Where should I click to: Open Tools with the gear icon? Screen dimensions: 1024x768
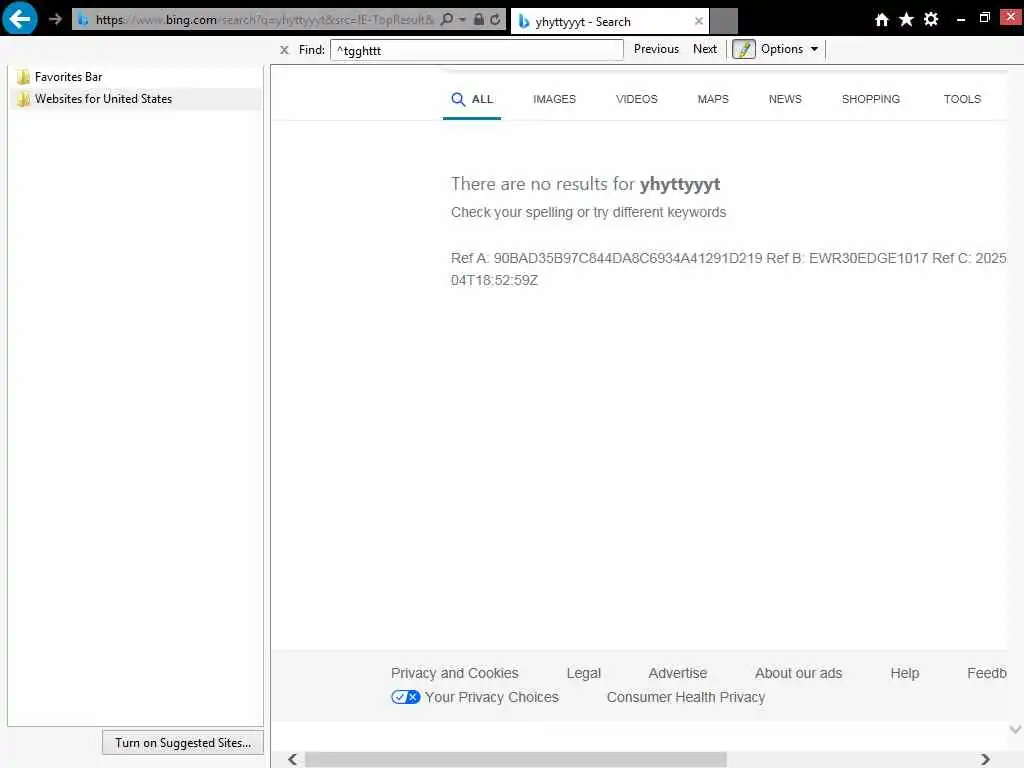[x=931, y=20]
